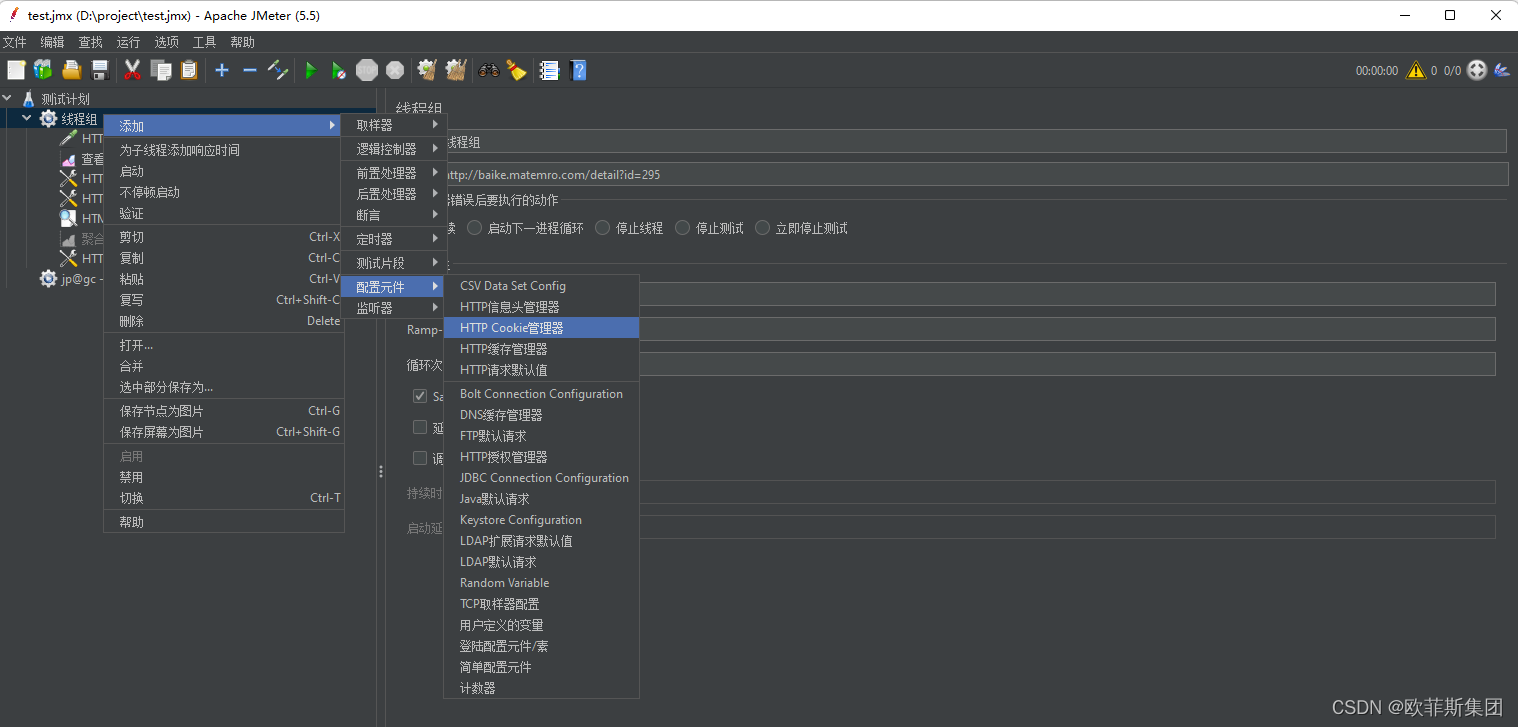The width and height of the screenshot is (1518, 727).
Task: Toggle the 延 (delay) checkbox
Action: 420,427
